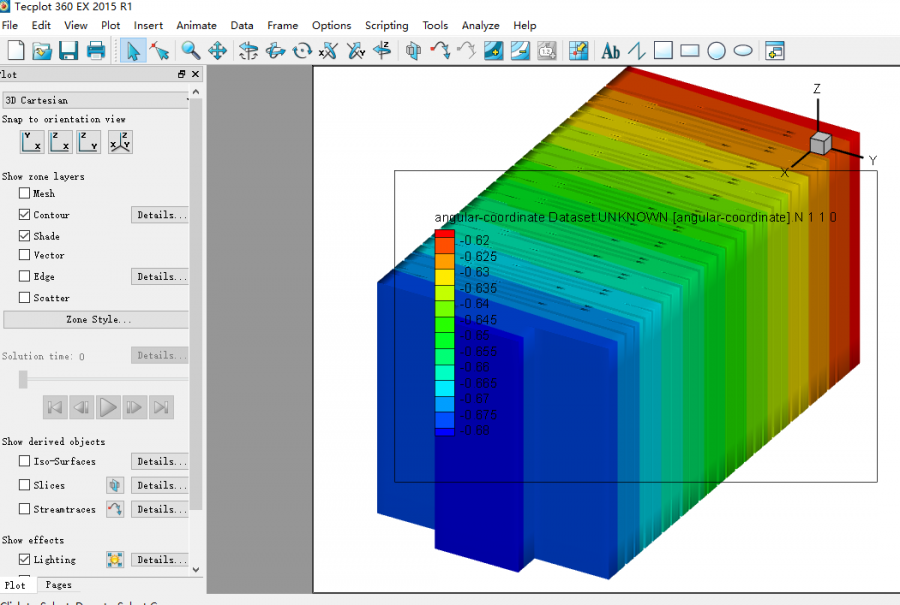
Task: Uncheck the Contour layer checkbox
Action: click(x=25, y=215)
